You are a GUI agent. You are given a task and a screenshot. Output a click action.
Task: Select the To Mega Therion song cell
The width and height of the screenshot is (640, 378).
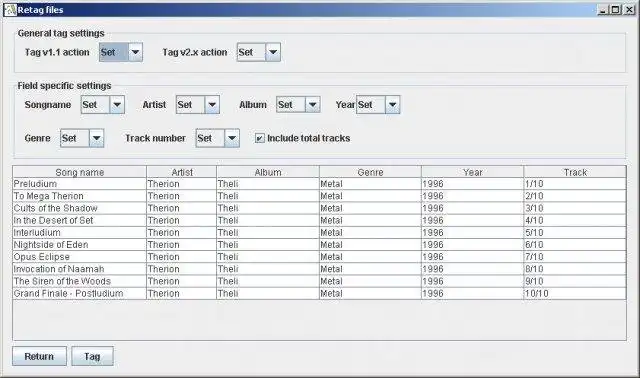point(80,196)
